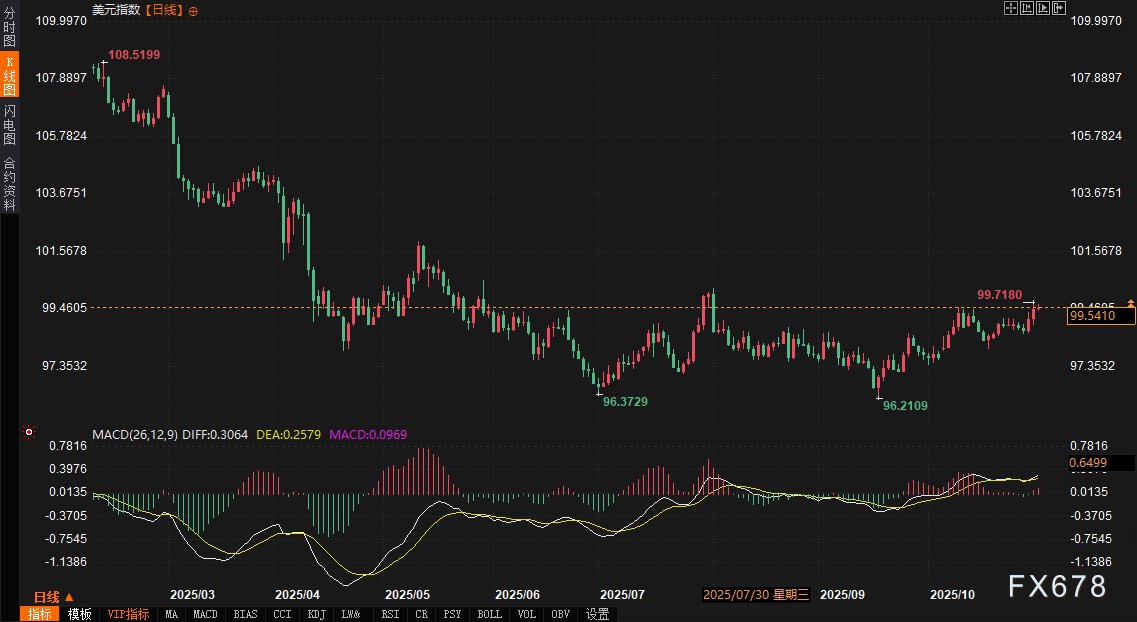The height and width of the screenshot is (622, 1137).
Task: Click the rightmost export arrow icon
Action: point(1057,9)
